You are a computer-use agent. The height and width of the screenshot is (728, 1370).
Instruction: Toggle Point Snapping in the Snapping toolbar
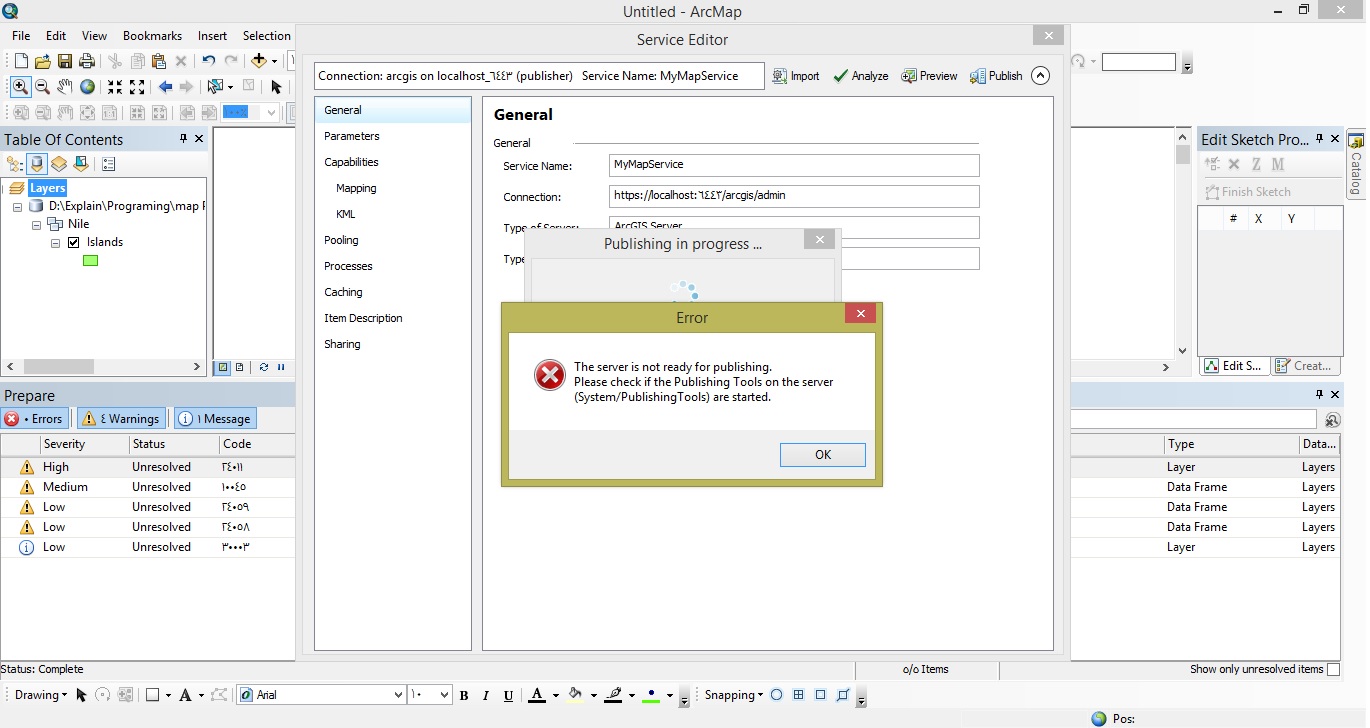(776, 696)
